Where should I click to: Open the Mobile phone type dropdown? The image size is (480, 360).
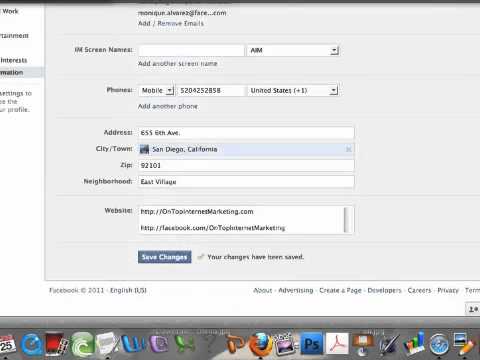coord(156,90)
